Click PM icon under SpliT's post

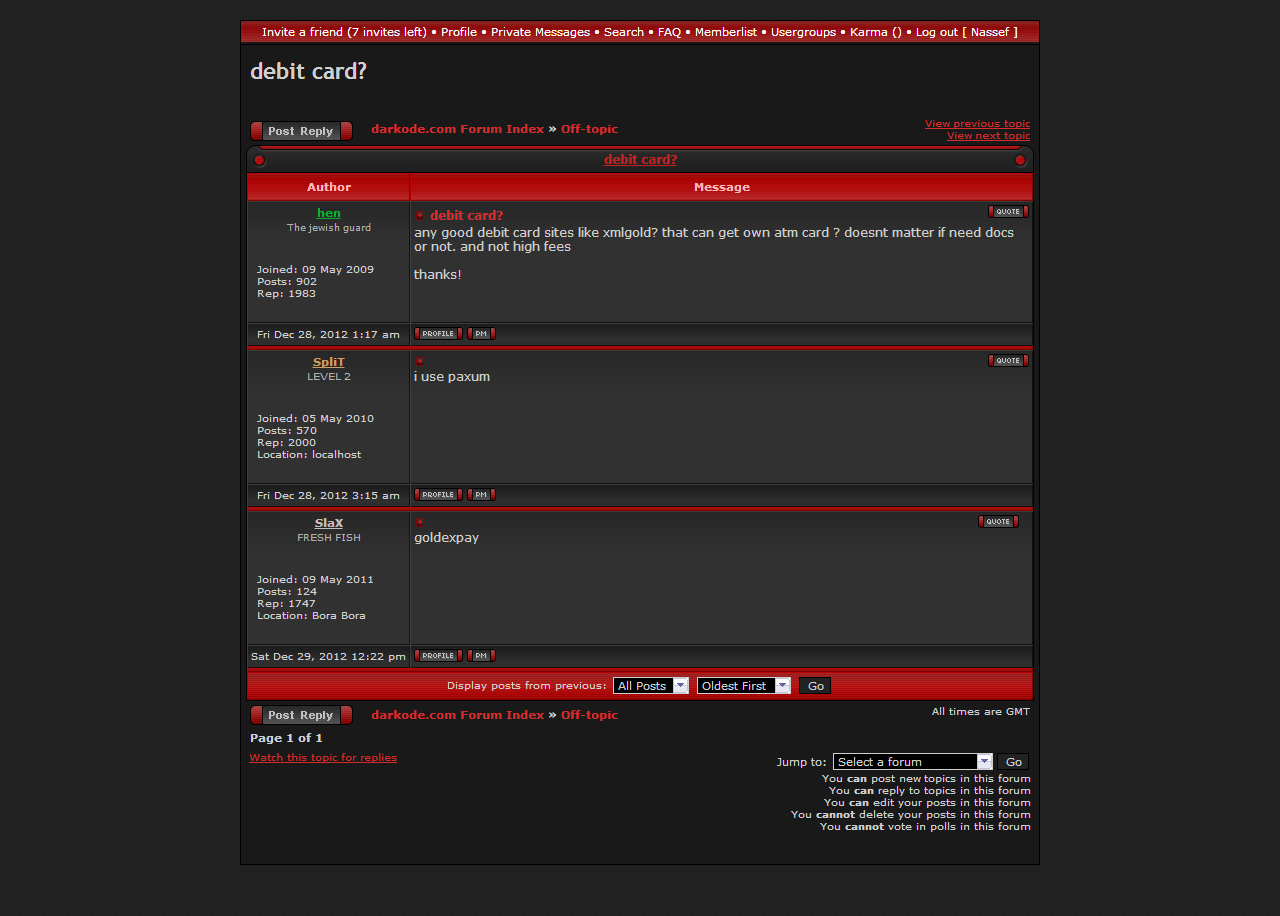coord(481,495)
